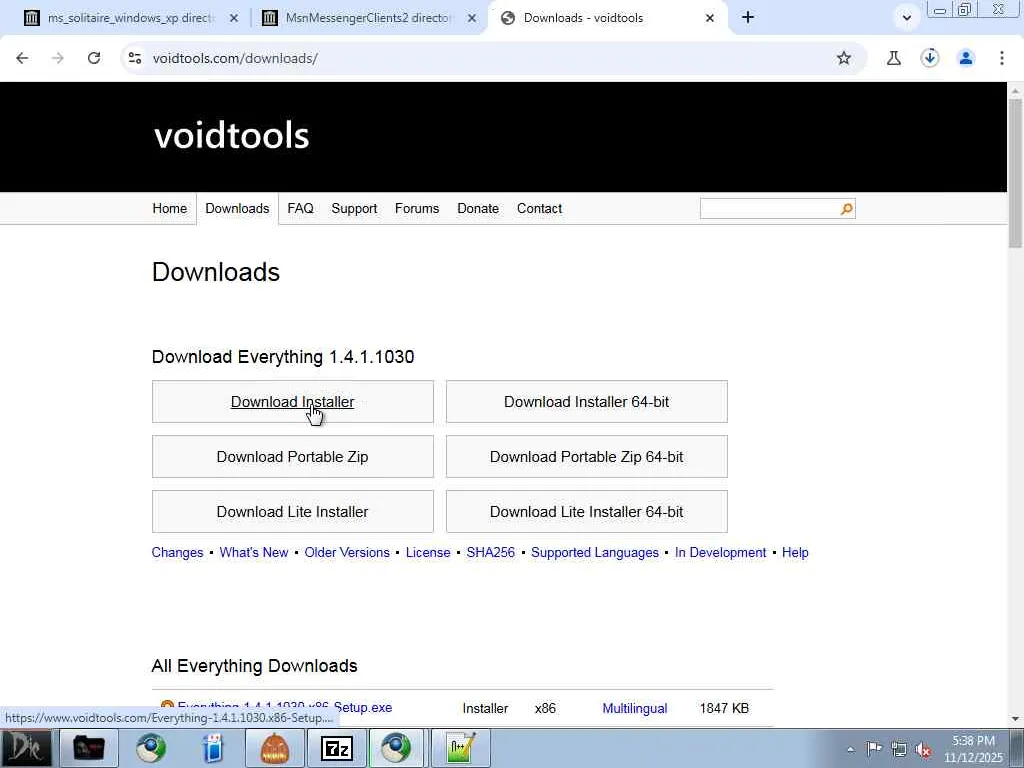The height and width of the screenshot is (768, 1024).
Task: Close the MsnMessengerClients2 tab
Action: (x=472, y=18)
